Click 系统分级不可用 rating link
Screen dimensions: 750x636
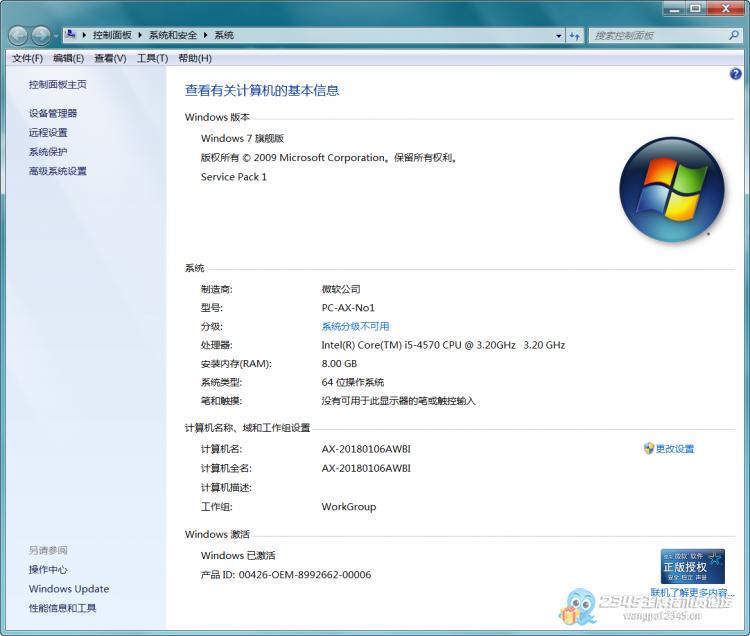point(355,327)
